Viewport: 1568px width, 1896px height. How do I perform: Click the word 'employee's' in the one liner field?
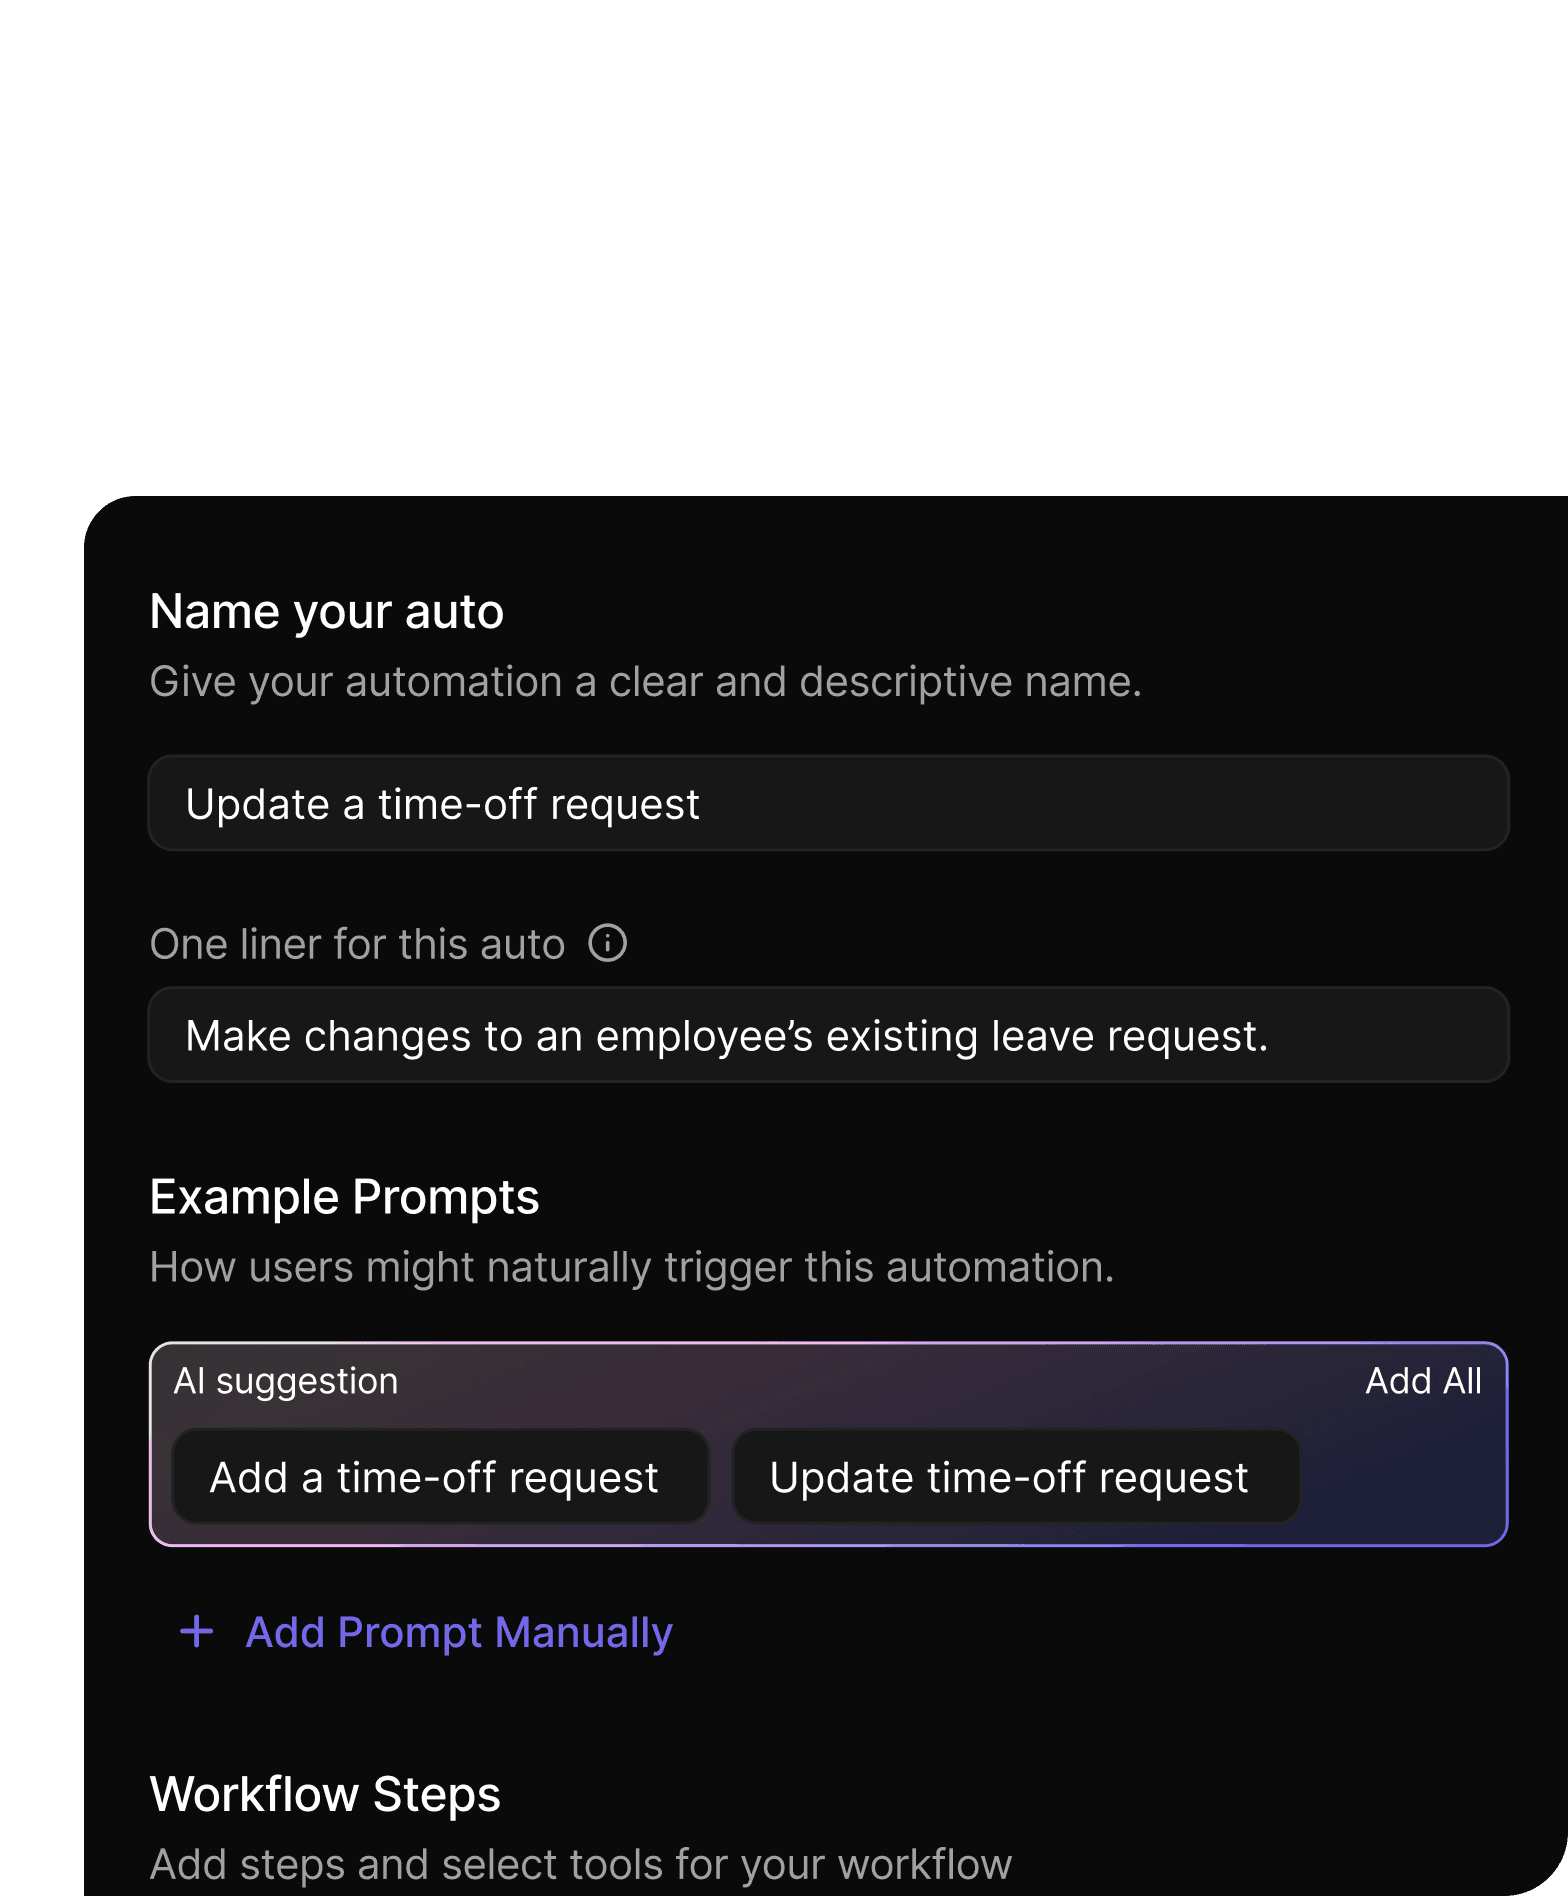(x=704, y=1037)
